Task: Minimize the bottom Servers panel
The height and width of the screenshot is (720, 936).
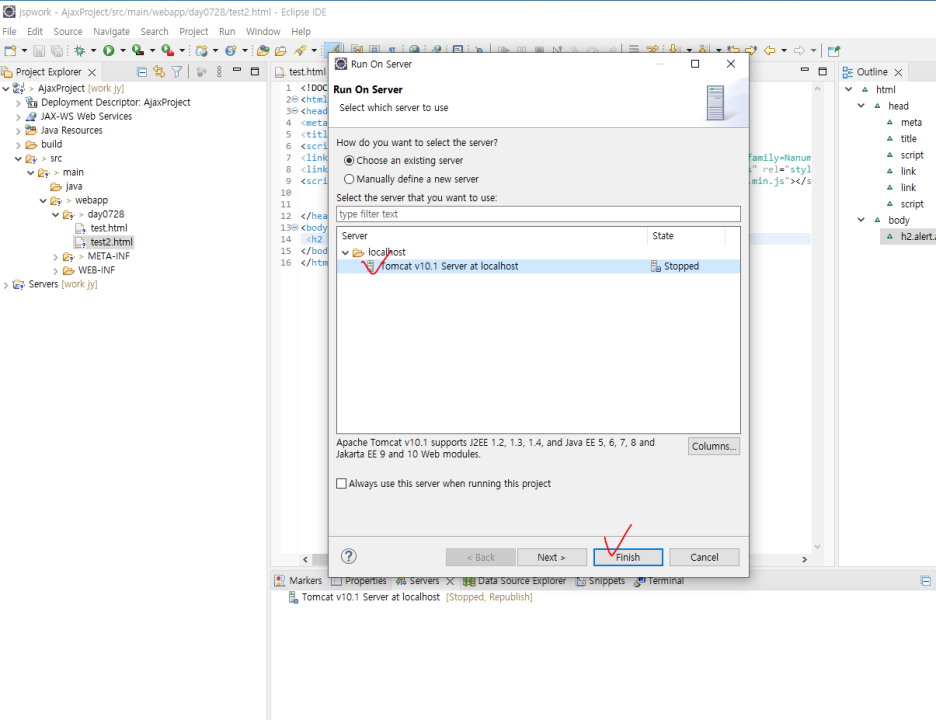Action: tap(925, 581)
